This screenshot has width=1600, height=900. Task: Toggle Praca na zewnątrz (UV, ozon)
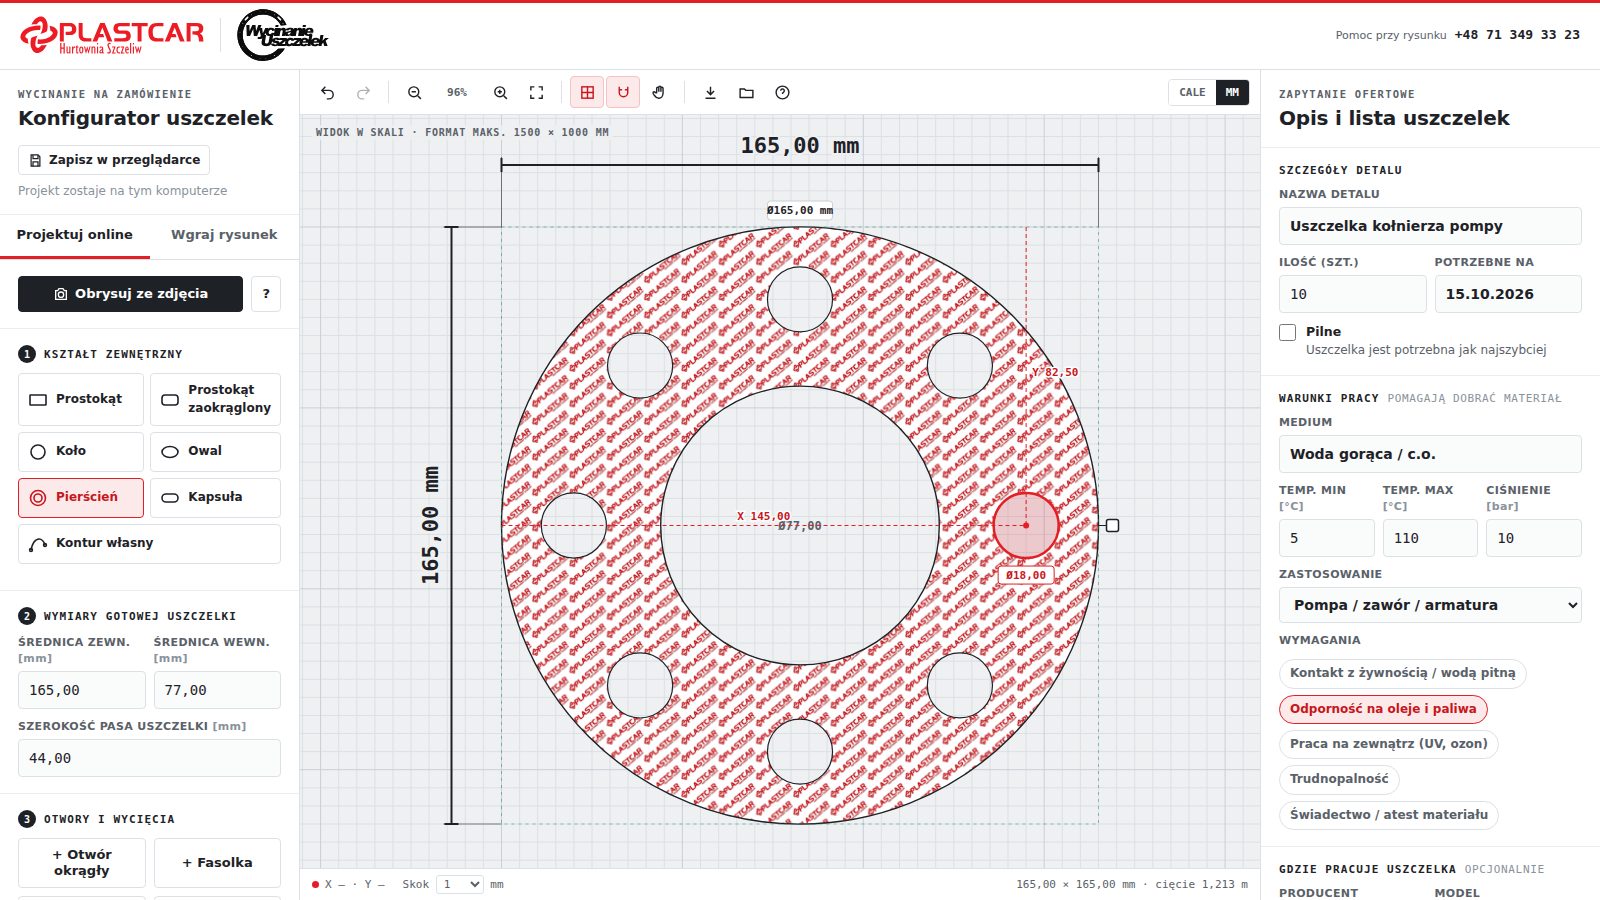(1389, 744)
